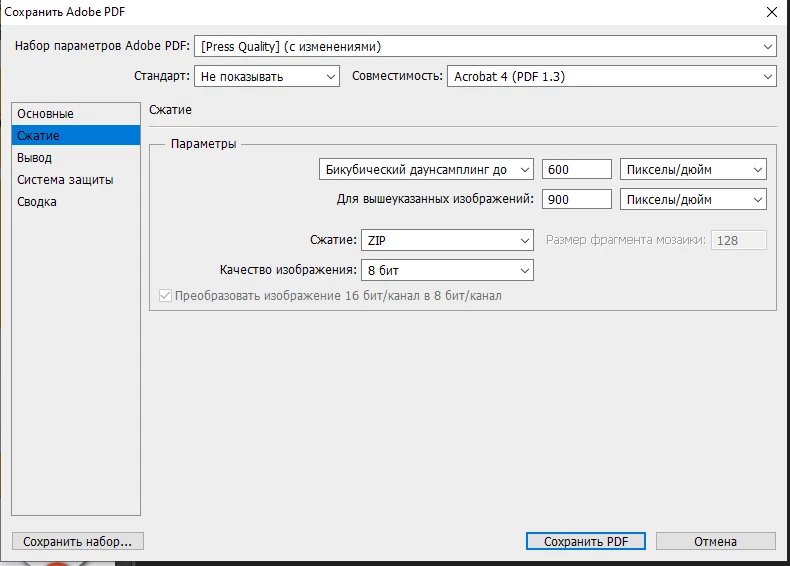Screen dimensions: 790x566
Task: Click the Сохранить набор button
Action: pyautogui.click(x=78, y=541)
